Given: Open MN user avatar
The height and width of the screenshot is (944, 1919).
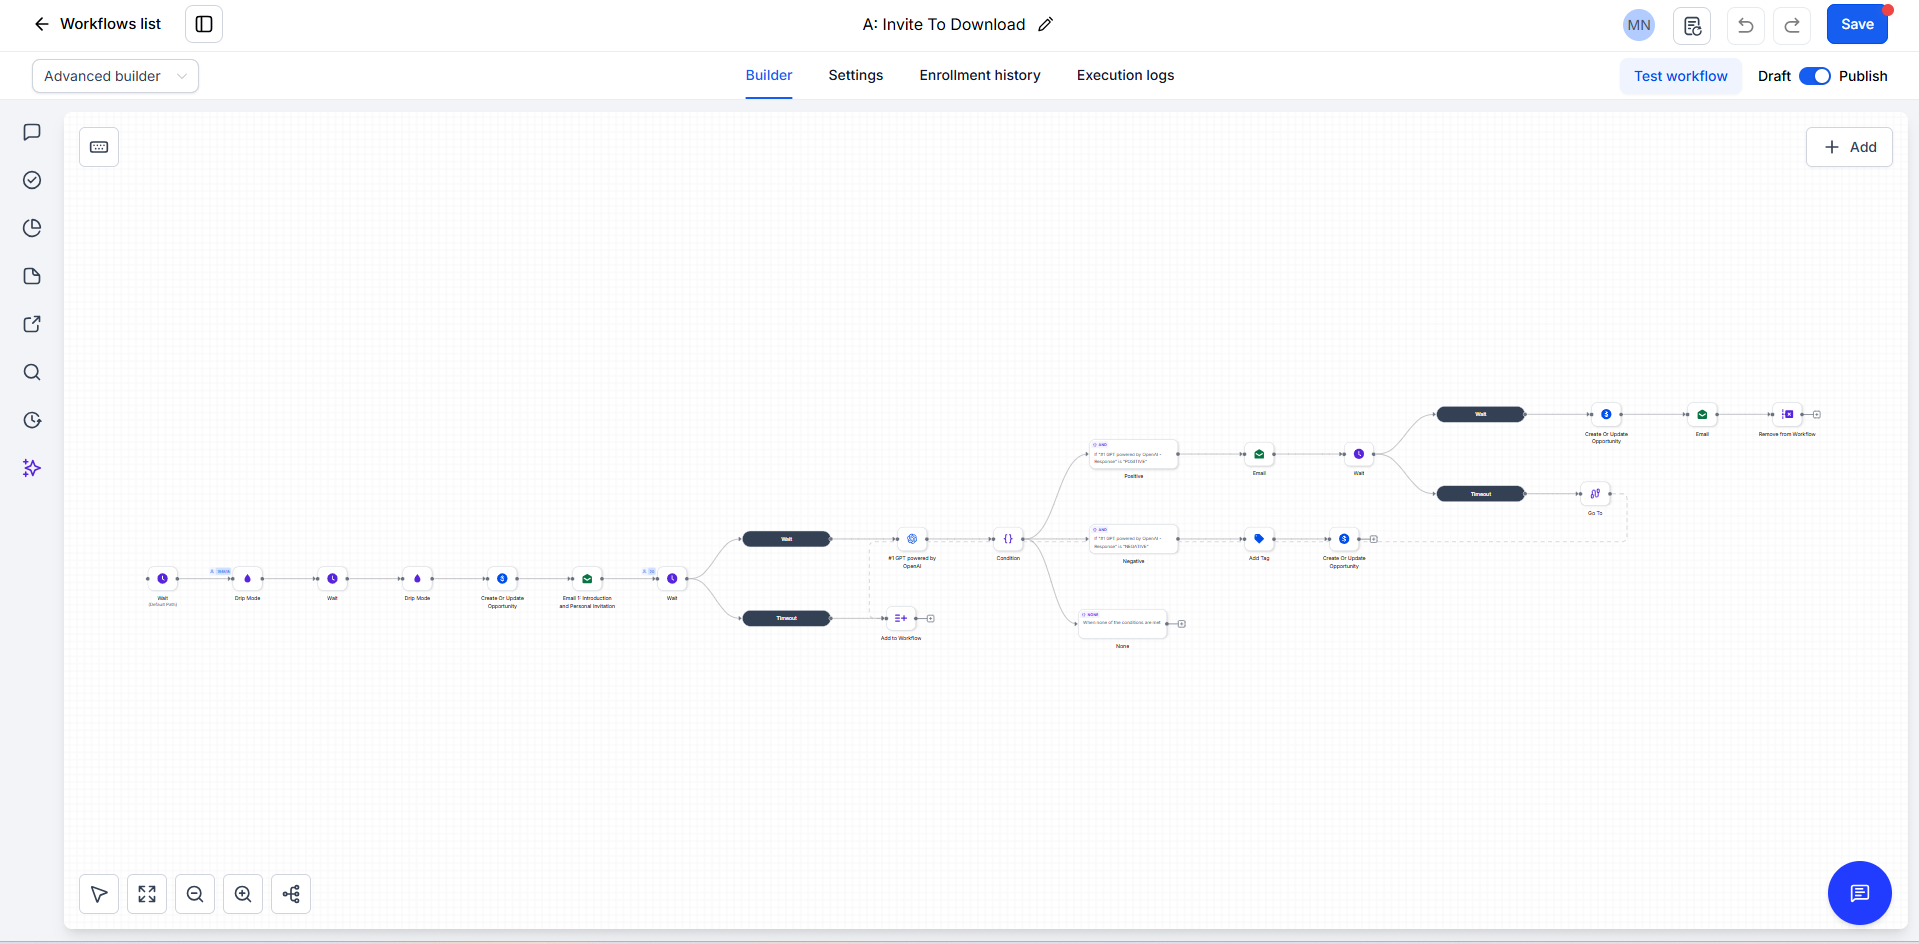Looking at the screenshot, I should click(1638, 25).
